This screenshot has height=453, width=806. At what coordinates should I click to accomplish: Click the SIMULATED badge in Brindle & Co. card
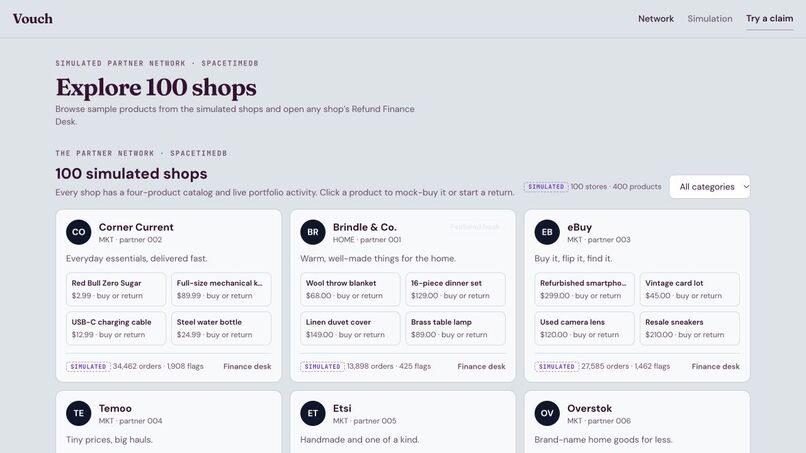(322, 367)
